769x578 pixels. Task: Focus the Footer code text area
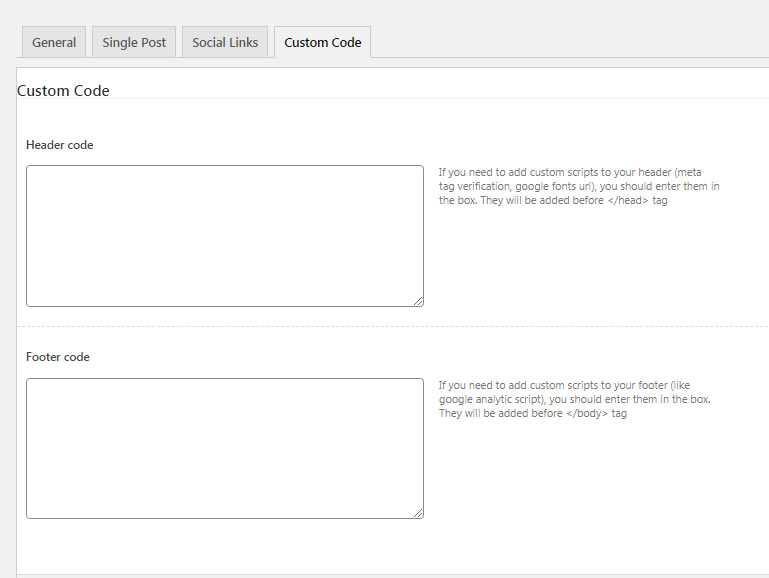(x=225, y=448)
